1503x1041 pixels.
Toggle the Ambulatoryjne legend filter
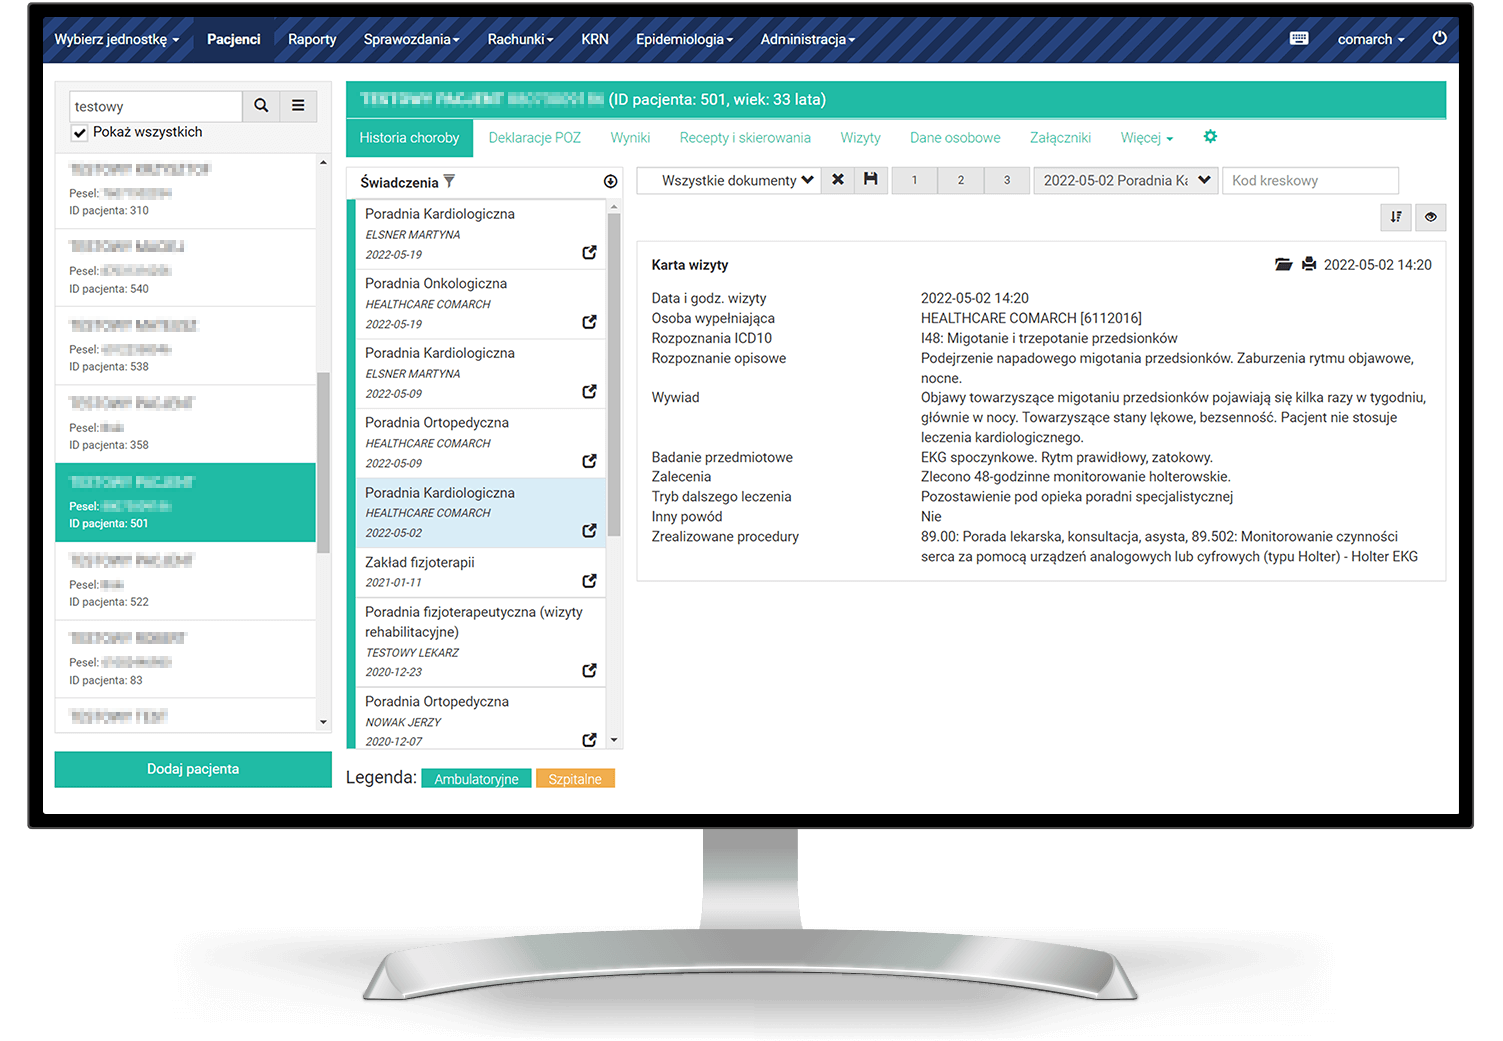[476, 778]
